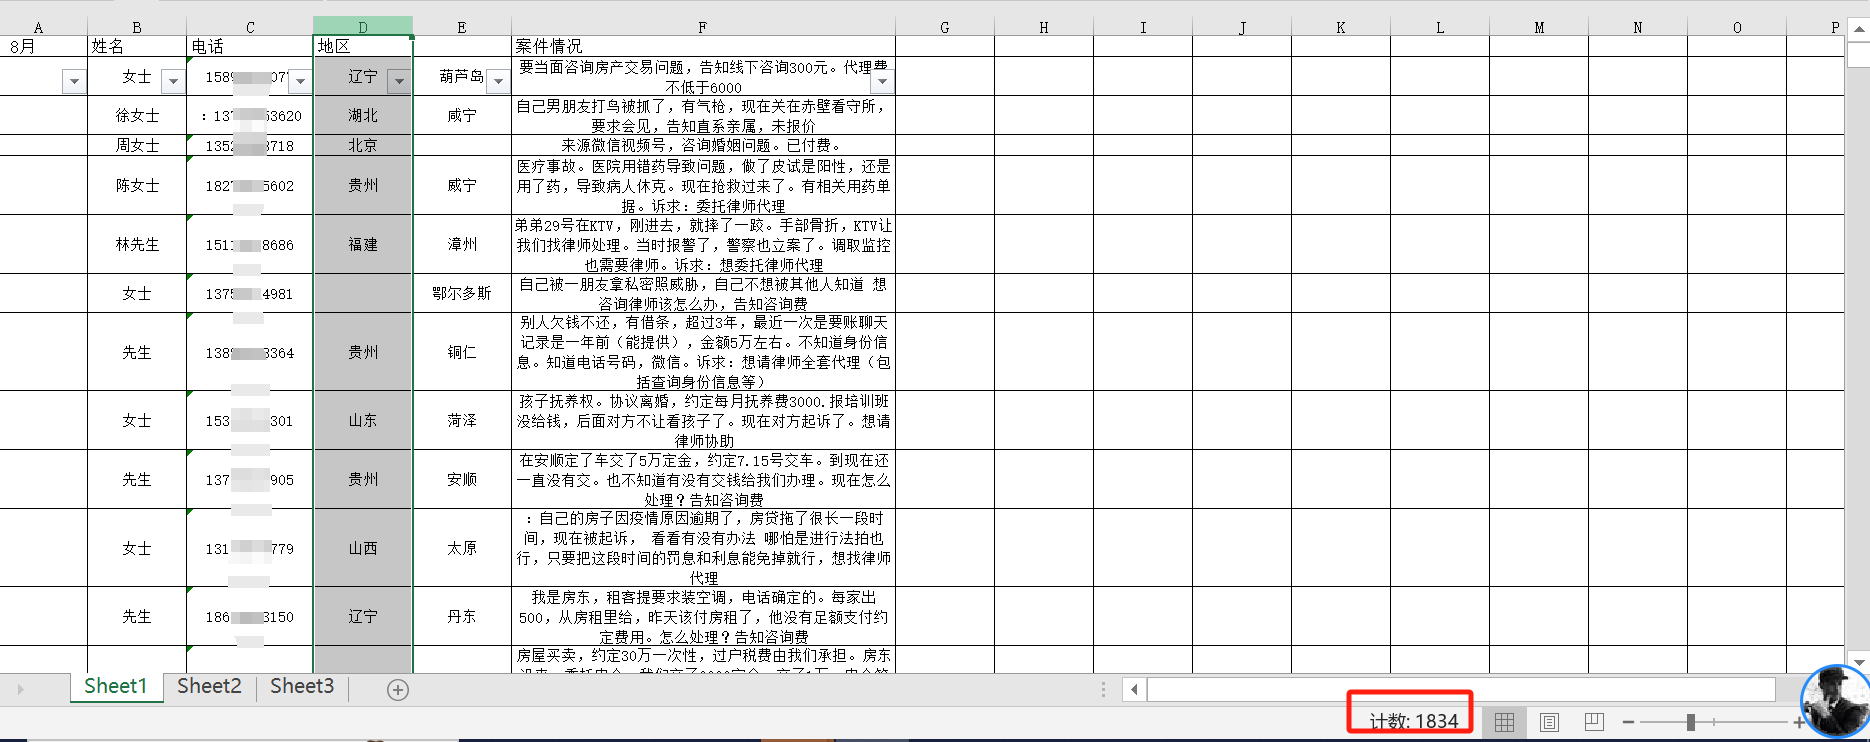
Task: Click the zoom slider handle
Action: click(x=1690, y=722)
